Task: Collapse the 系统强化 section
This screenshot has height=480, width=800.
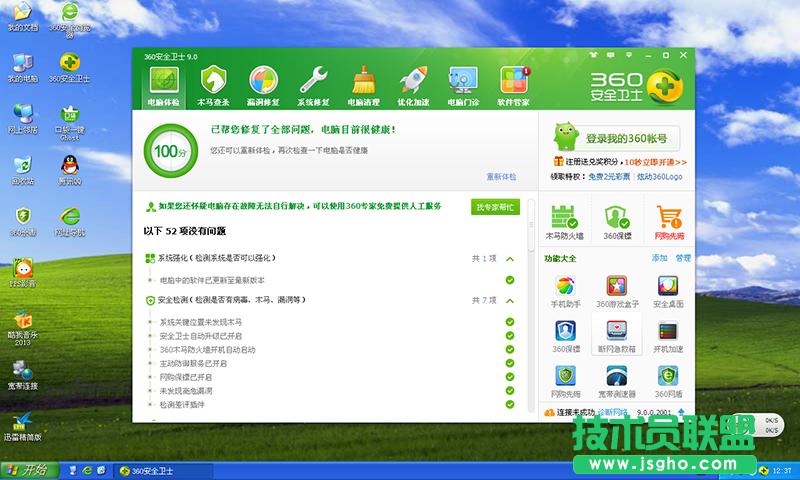Action: [x=510, y=259]
